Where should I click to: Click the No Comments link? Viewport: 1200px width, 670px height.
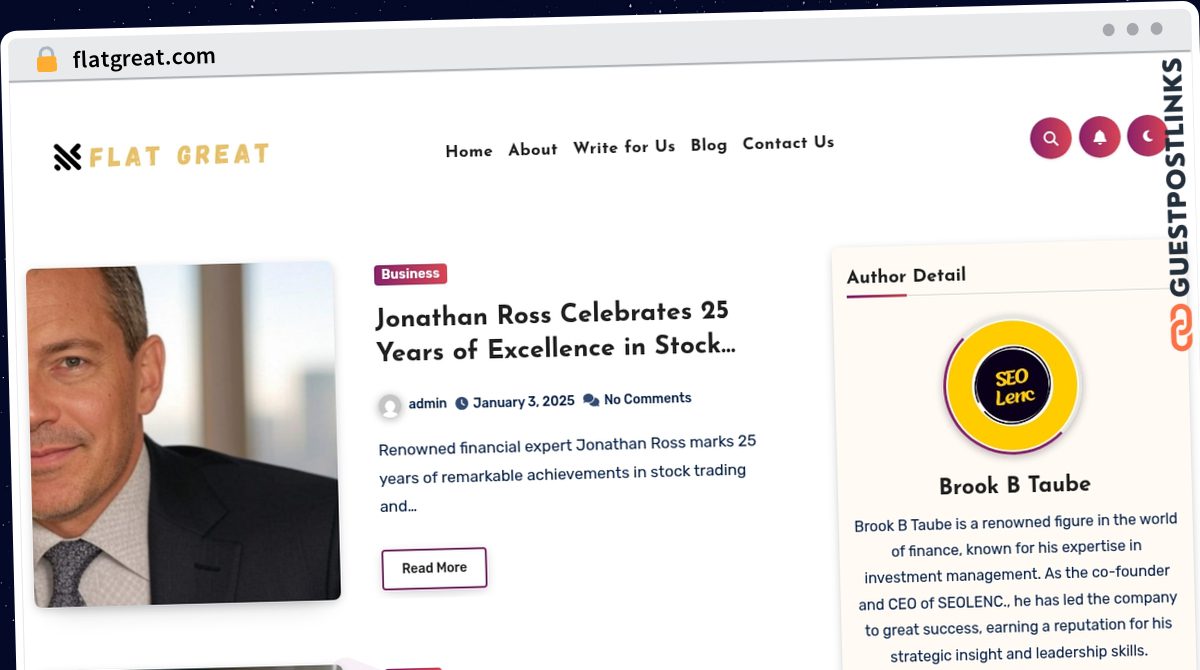pos(648,399)
